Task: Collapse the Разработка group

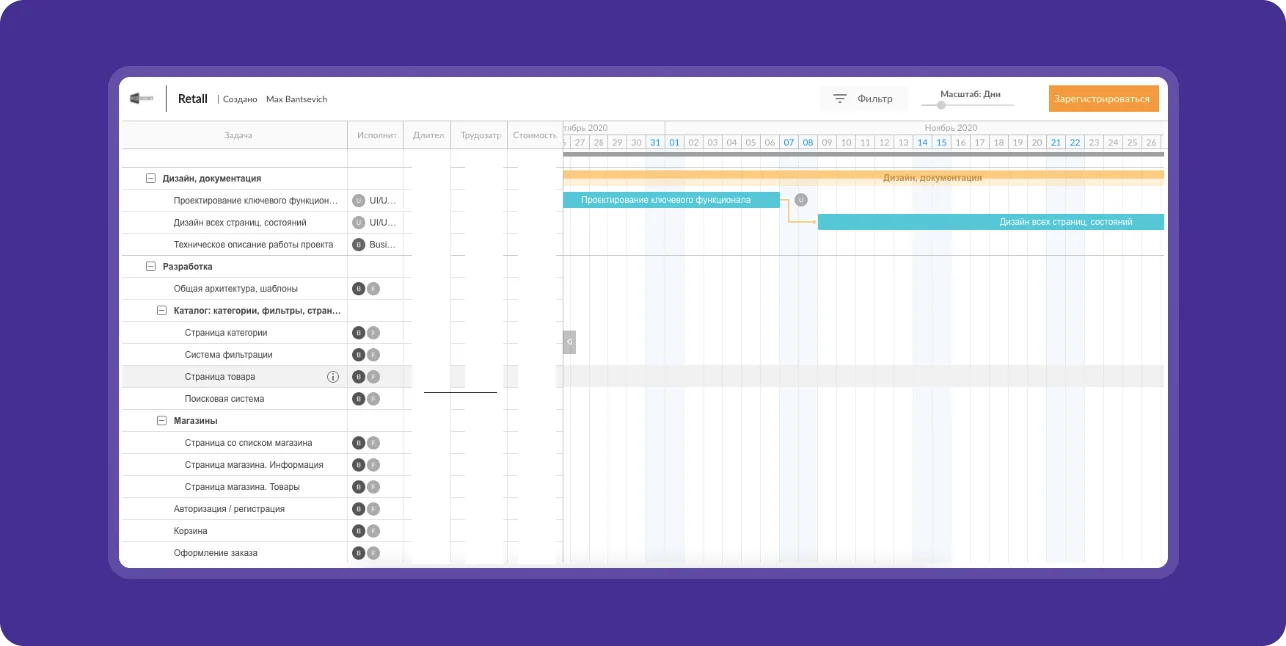Action: pyautogui.click(x=151, y=267)
